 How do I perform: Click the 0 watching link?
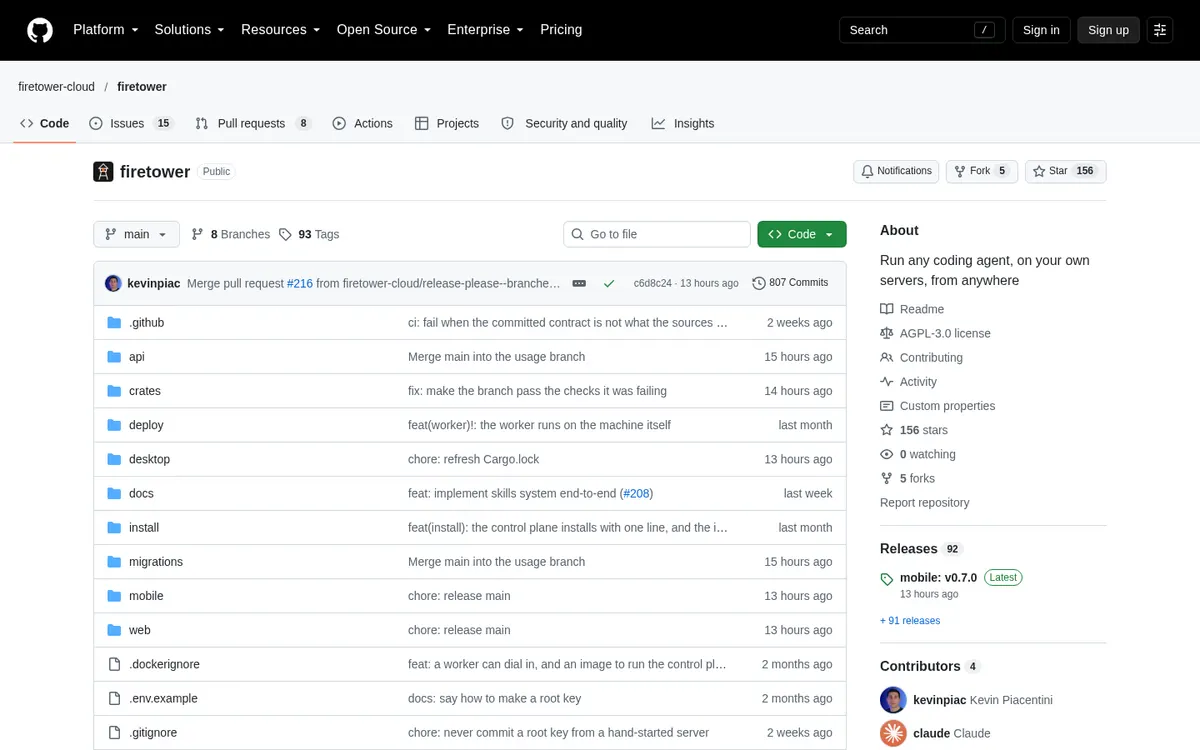(x=918, y=454)
